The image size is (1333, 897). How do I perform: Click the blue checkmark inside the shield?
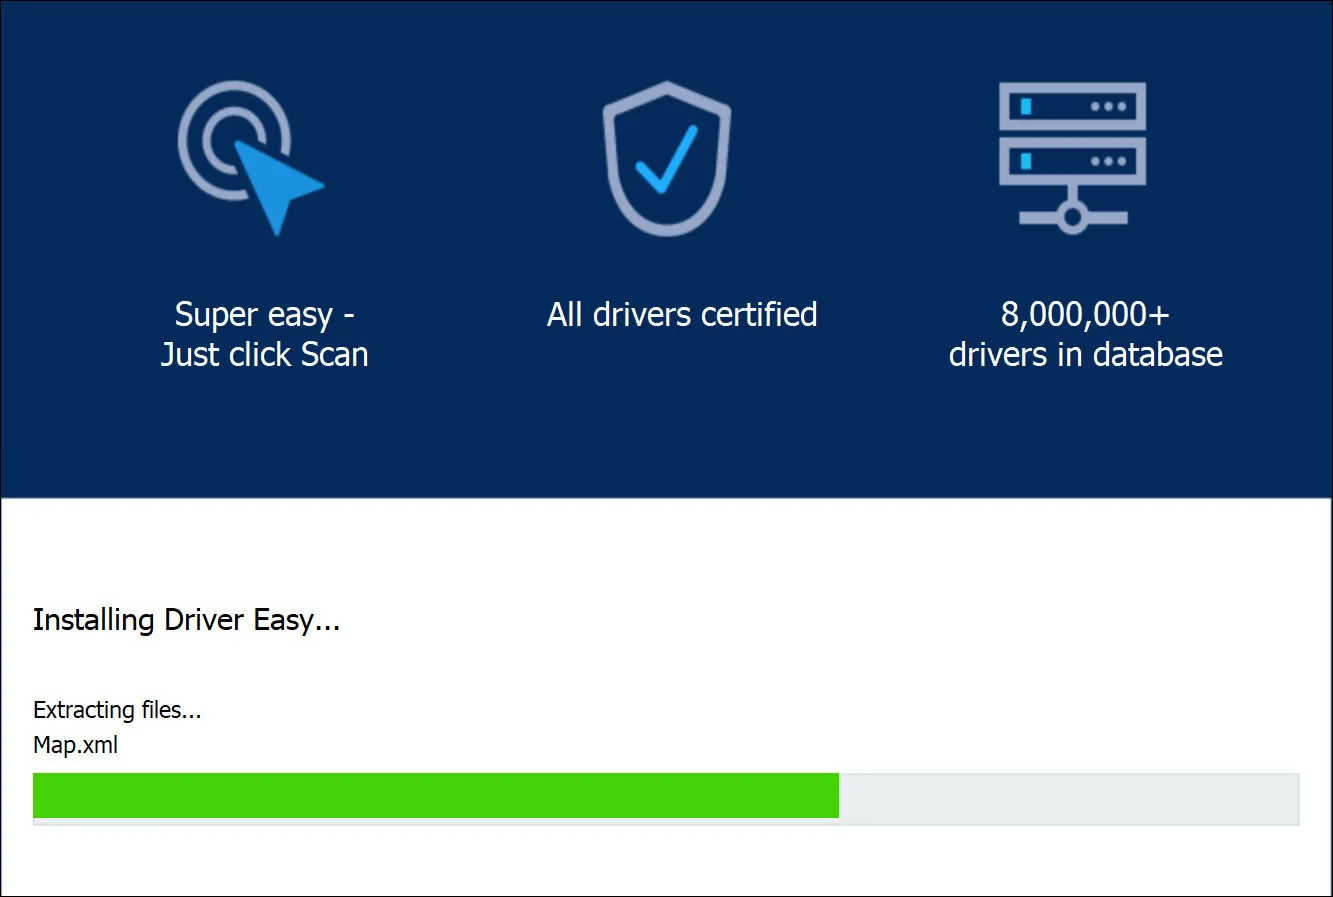(667, 160)
